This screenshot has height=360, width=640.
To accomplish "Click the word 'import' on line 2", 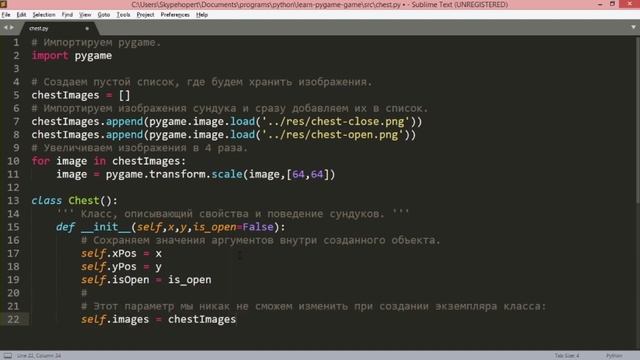I will coord(50,56).
